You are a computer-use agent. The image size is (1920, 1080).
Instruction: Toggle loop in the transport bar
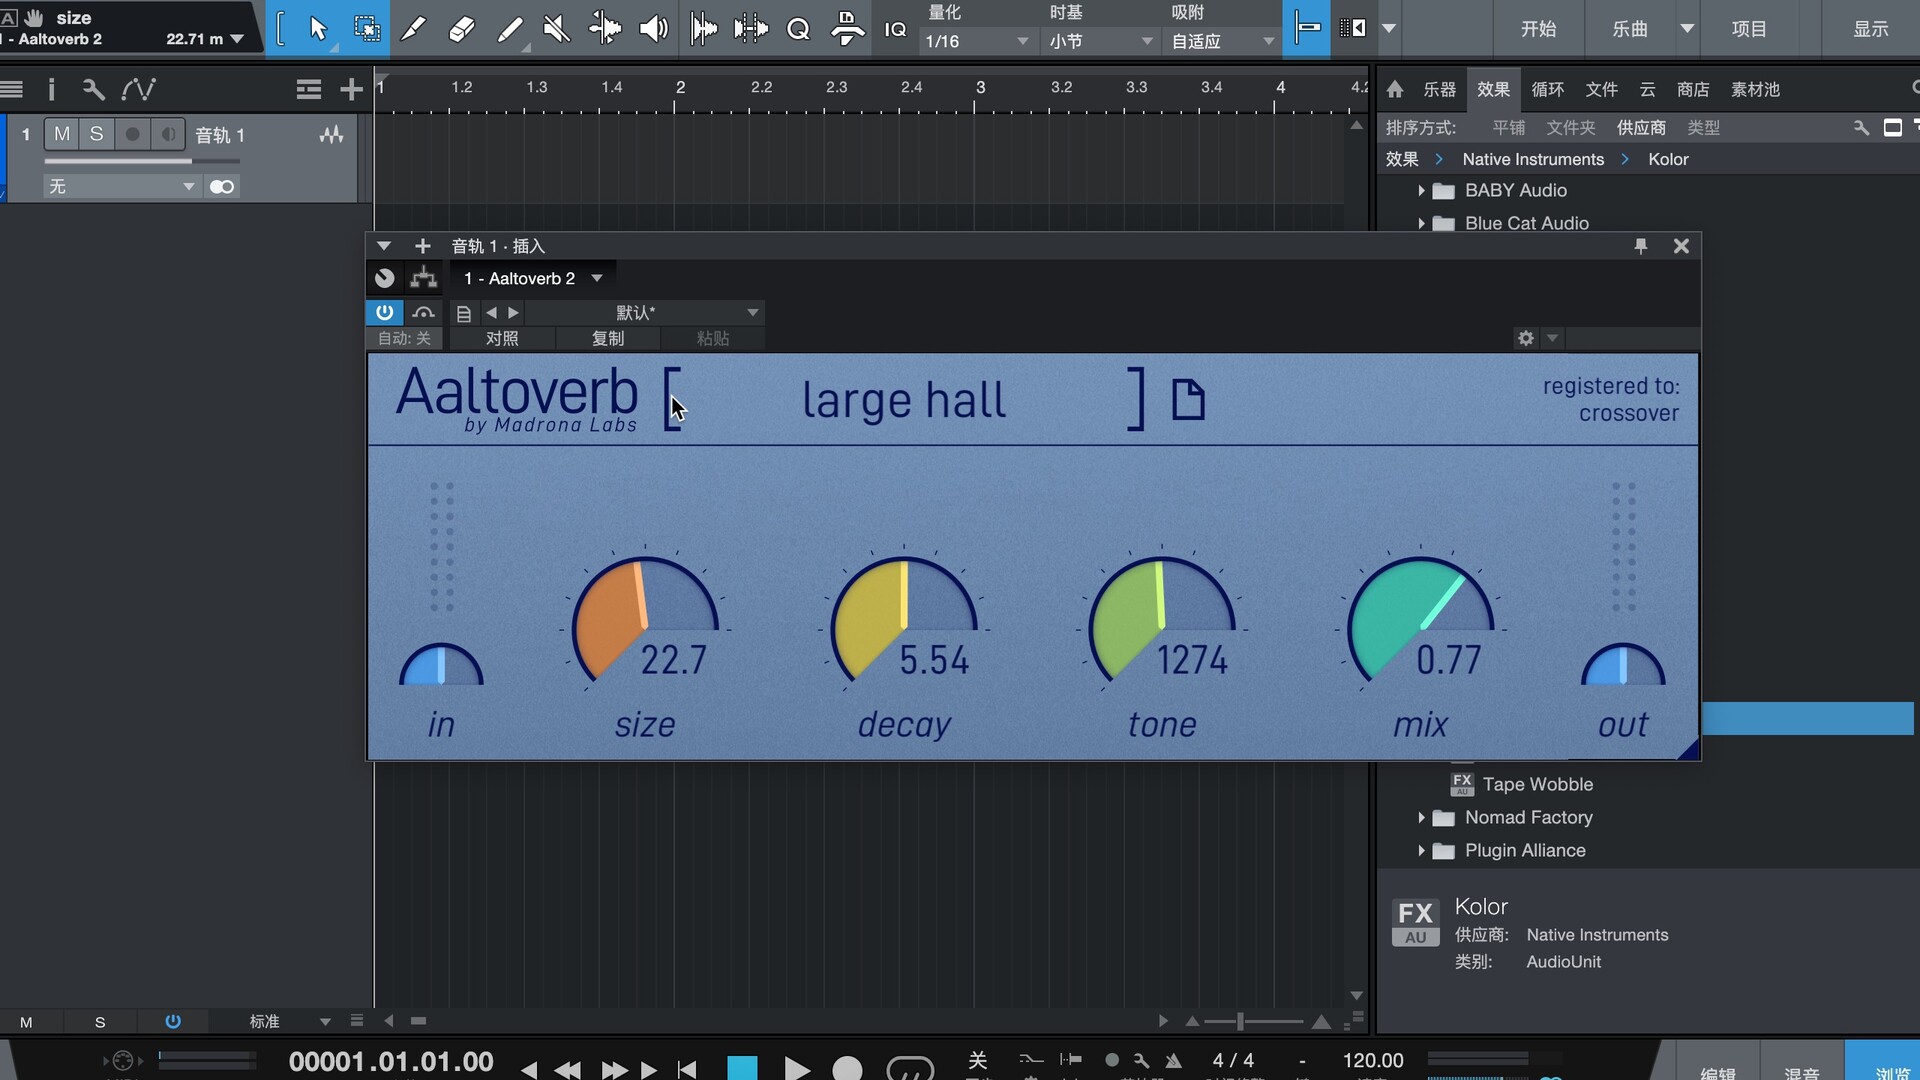tap(910, 1068)
